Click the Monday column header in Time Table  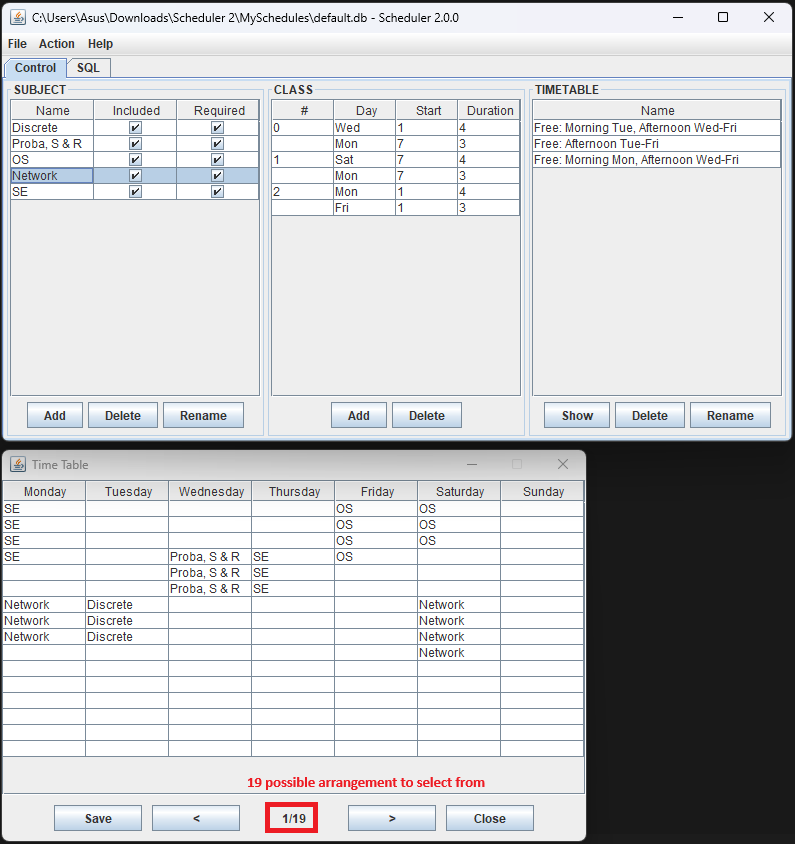click(x=45, y=491)
